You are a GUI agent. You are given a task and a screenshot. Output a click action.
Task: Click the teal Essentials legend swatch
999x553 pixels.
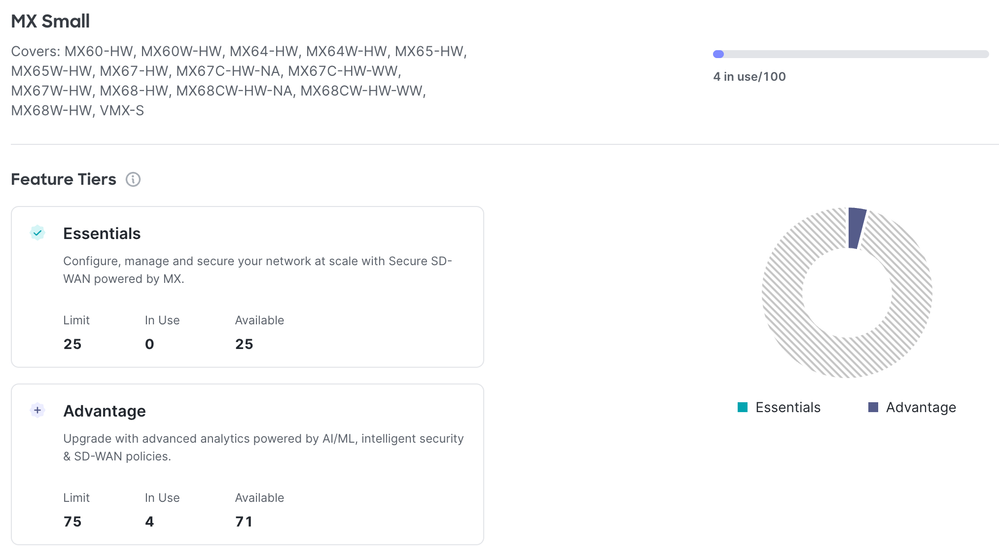pos(742,407)
